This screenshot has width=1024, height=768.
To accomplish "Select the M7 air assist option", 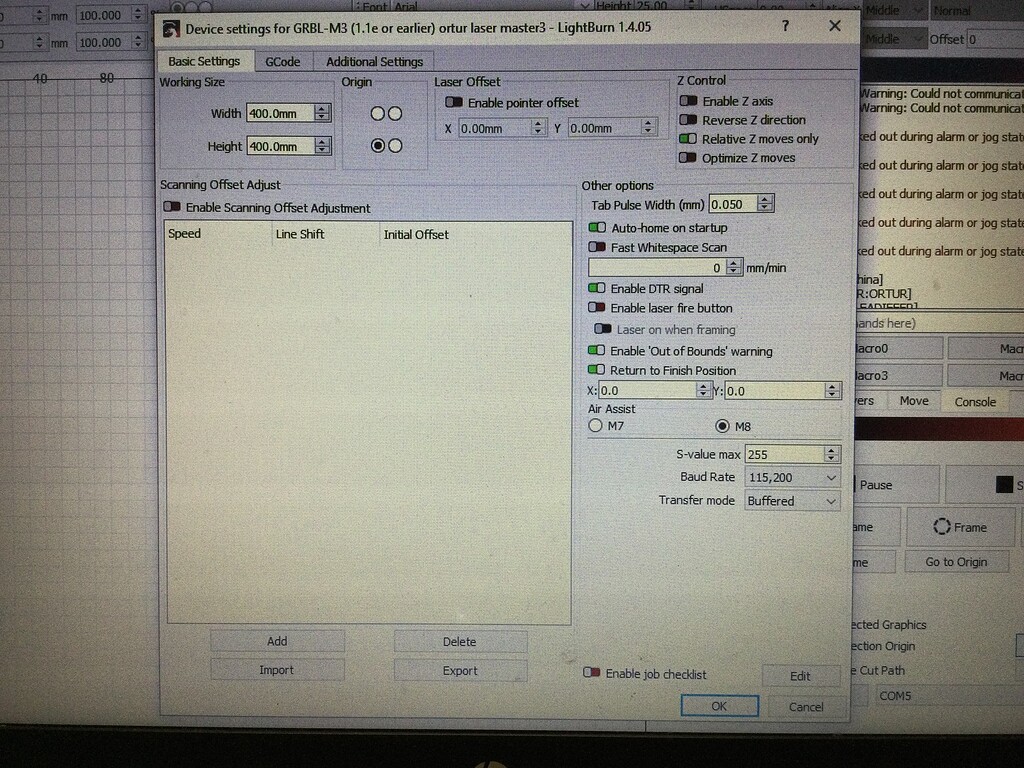I will click(596, 426).
